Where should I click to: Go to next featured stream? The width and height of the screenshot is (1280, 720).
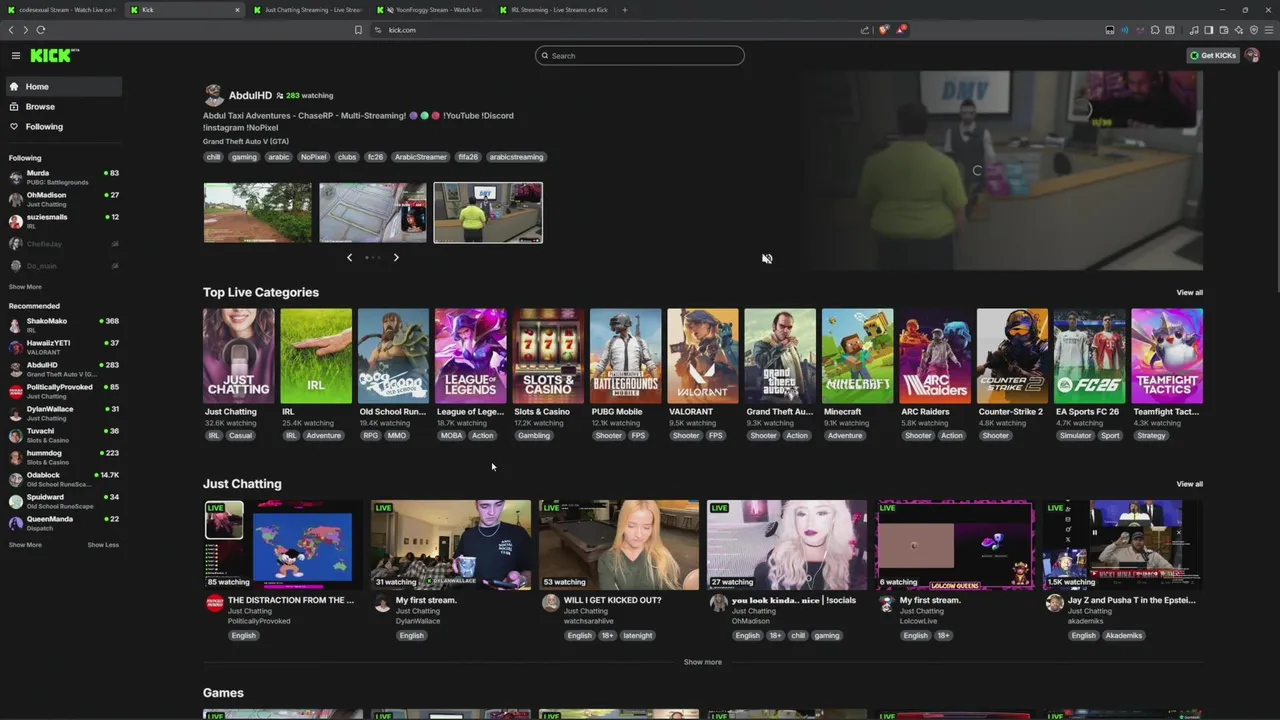point(396,258)
